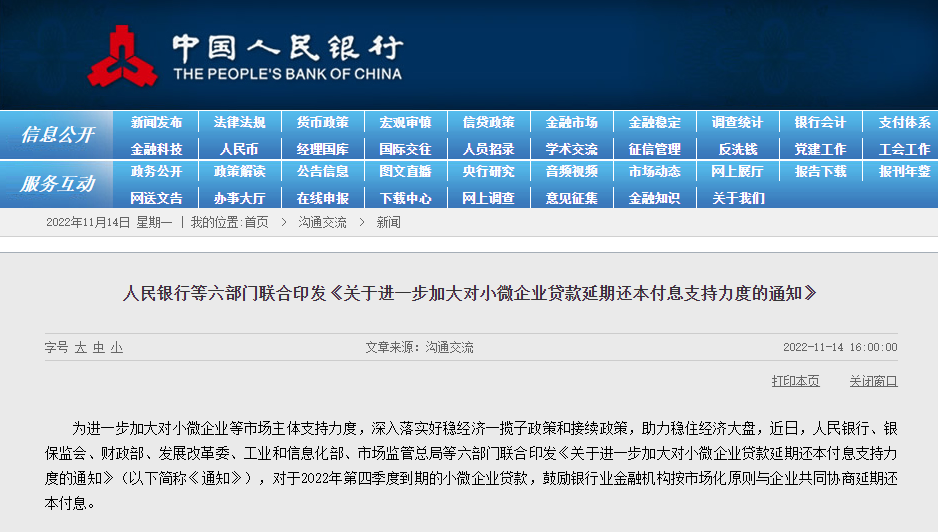The width and height of the screenshot is (938, 532).
Task: Go to 党建工作 section
Action: pyautogui.click(x=820, y=149)
